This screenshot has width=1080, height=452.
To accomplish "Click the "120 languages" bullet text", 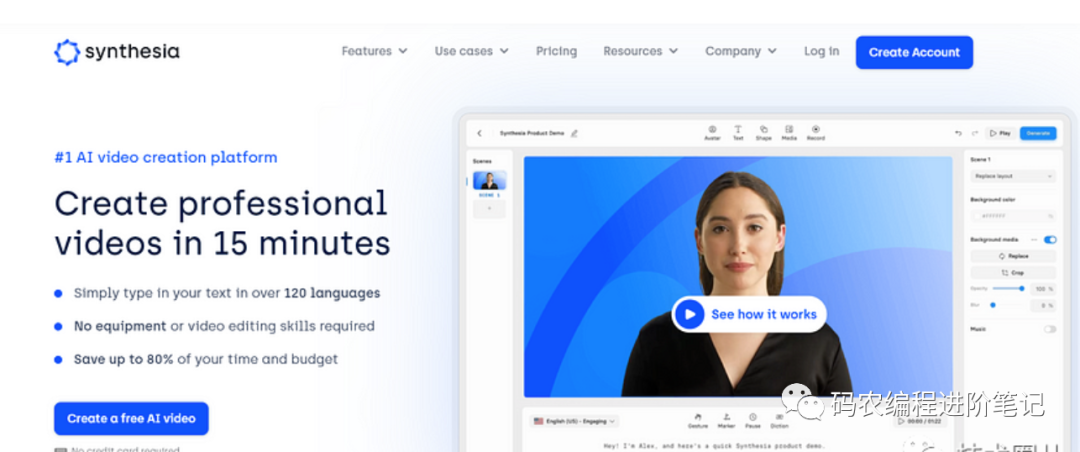I will click(x=331, y=293).
